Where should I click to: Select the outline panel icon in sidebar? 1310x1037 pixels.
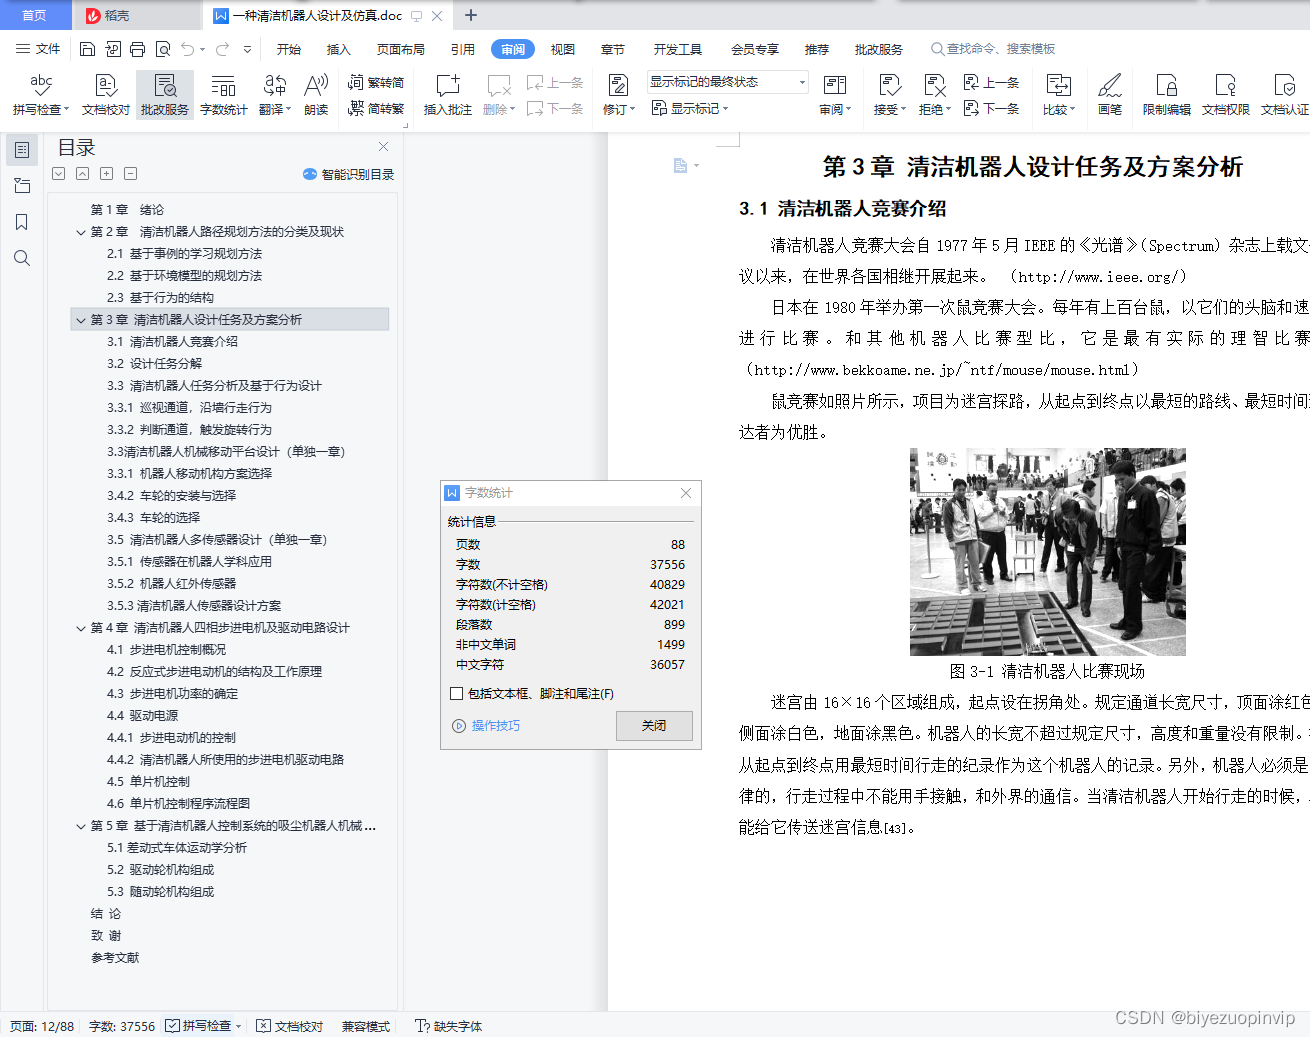point(21,150)
